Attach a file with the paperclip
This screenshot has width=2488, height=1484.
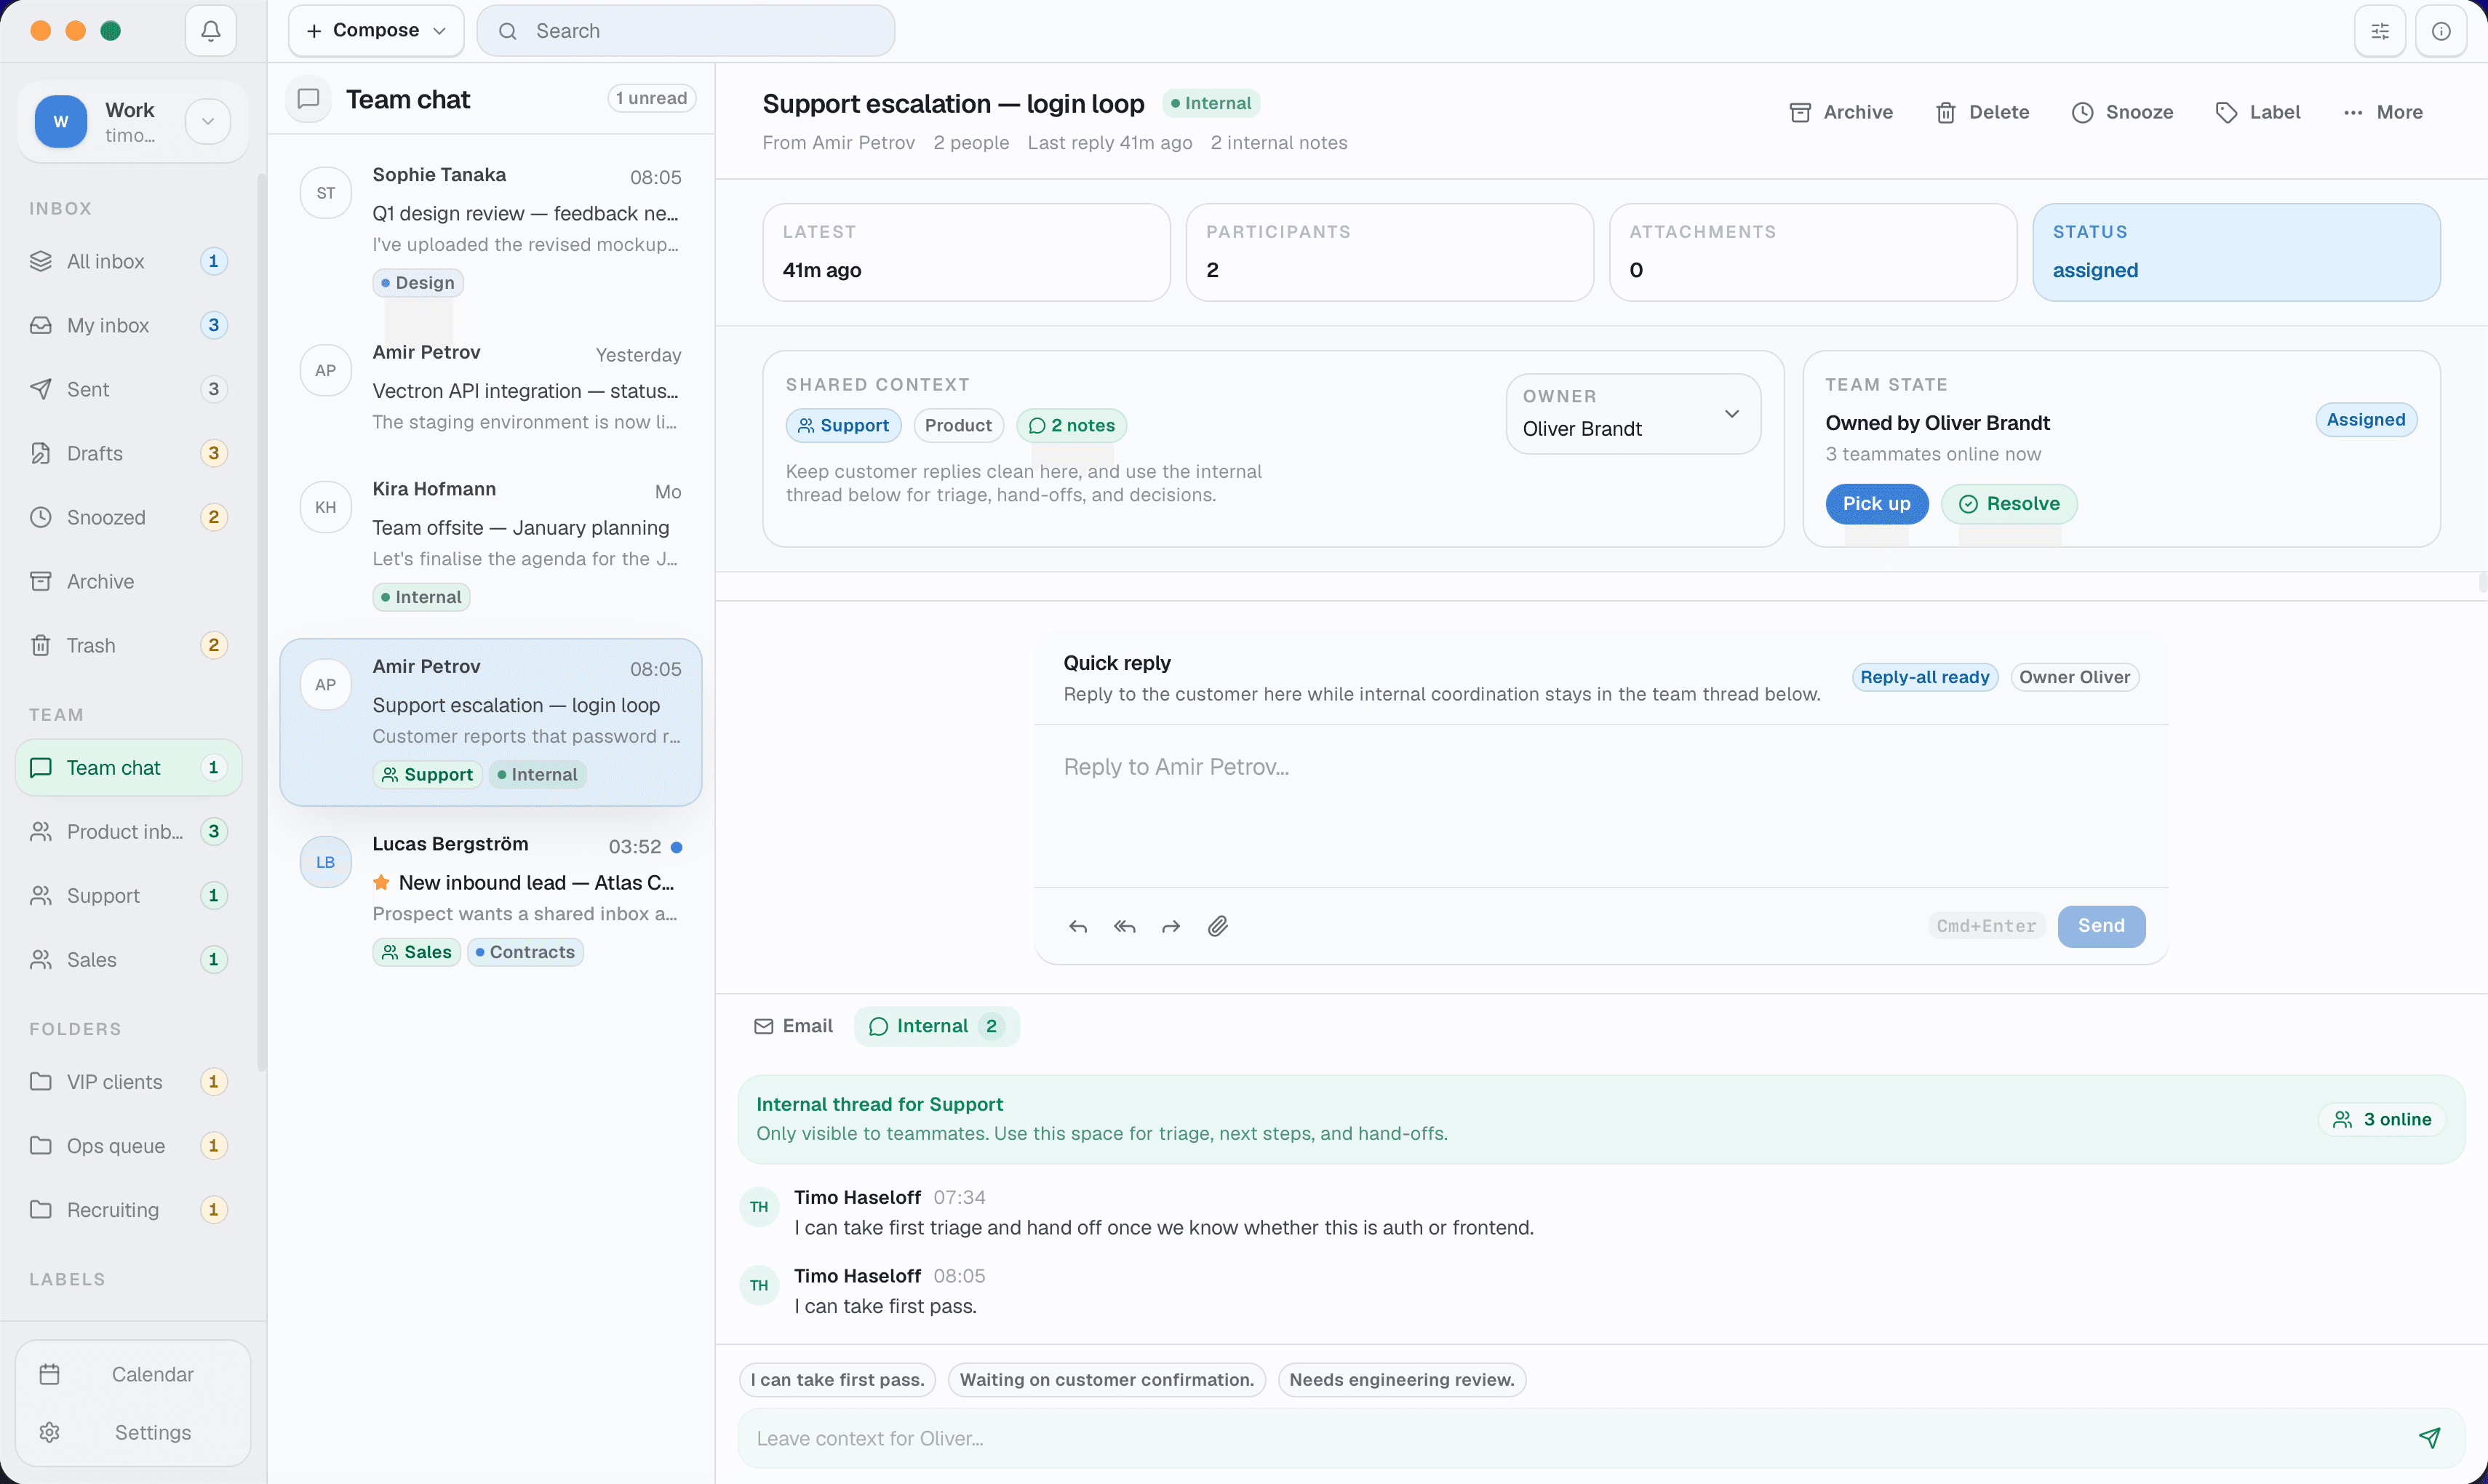[1217, 926]
